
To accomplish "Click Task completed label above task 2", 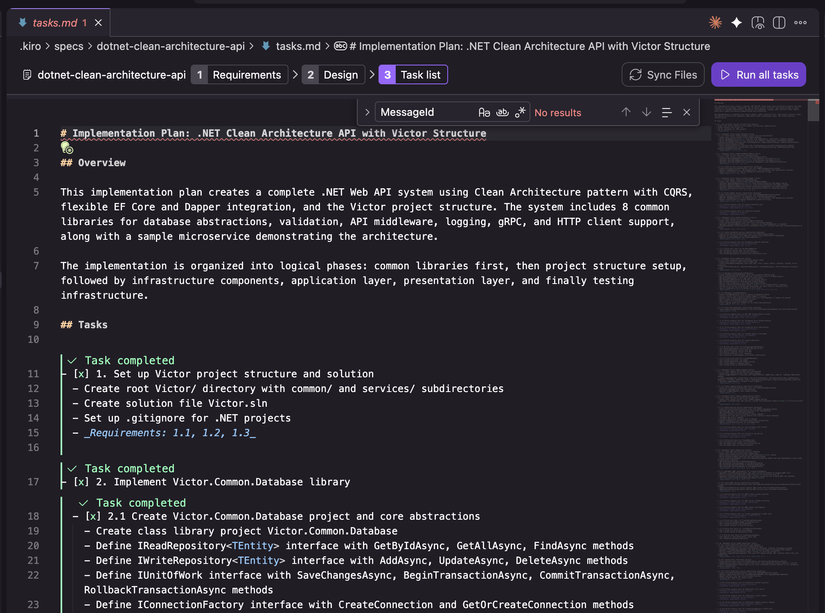I will 129,468.
